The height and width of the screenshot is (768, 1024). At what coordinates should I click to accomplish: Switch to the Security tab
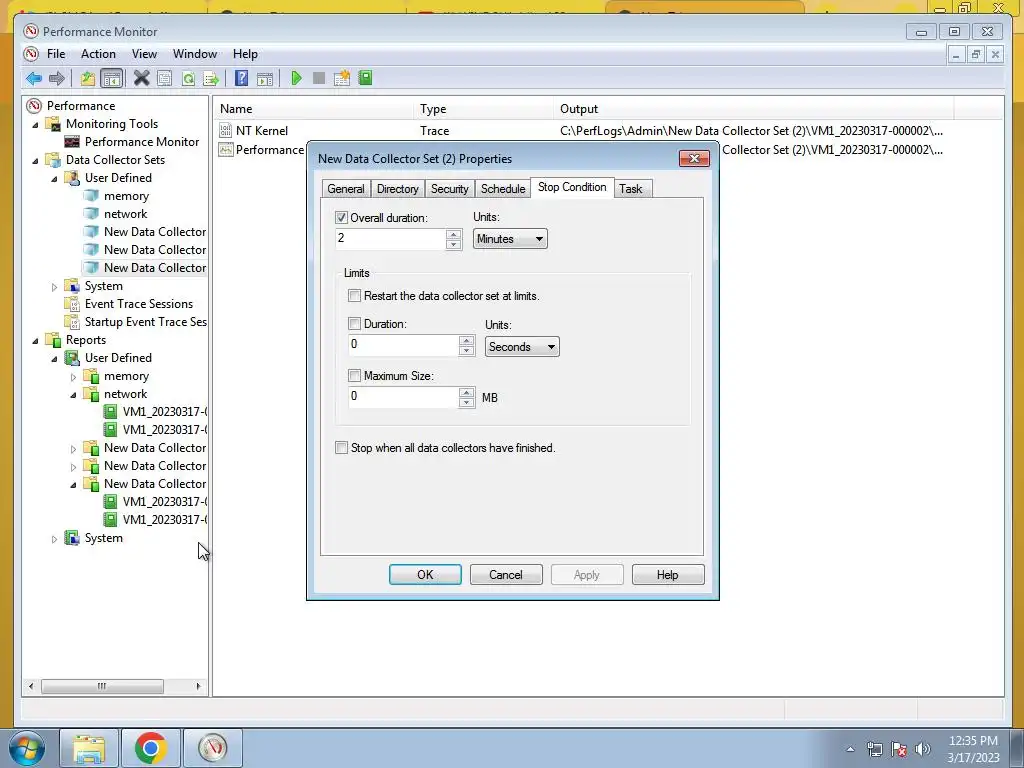pyautogui.click(x=449, y=189)
